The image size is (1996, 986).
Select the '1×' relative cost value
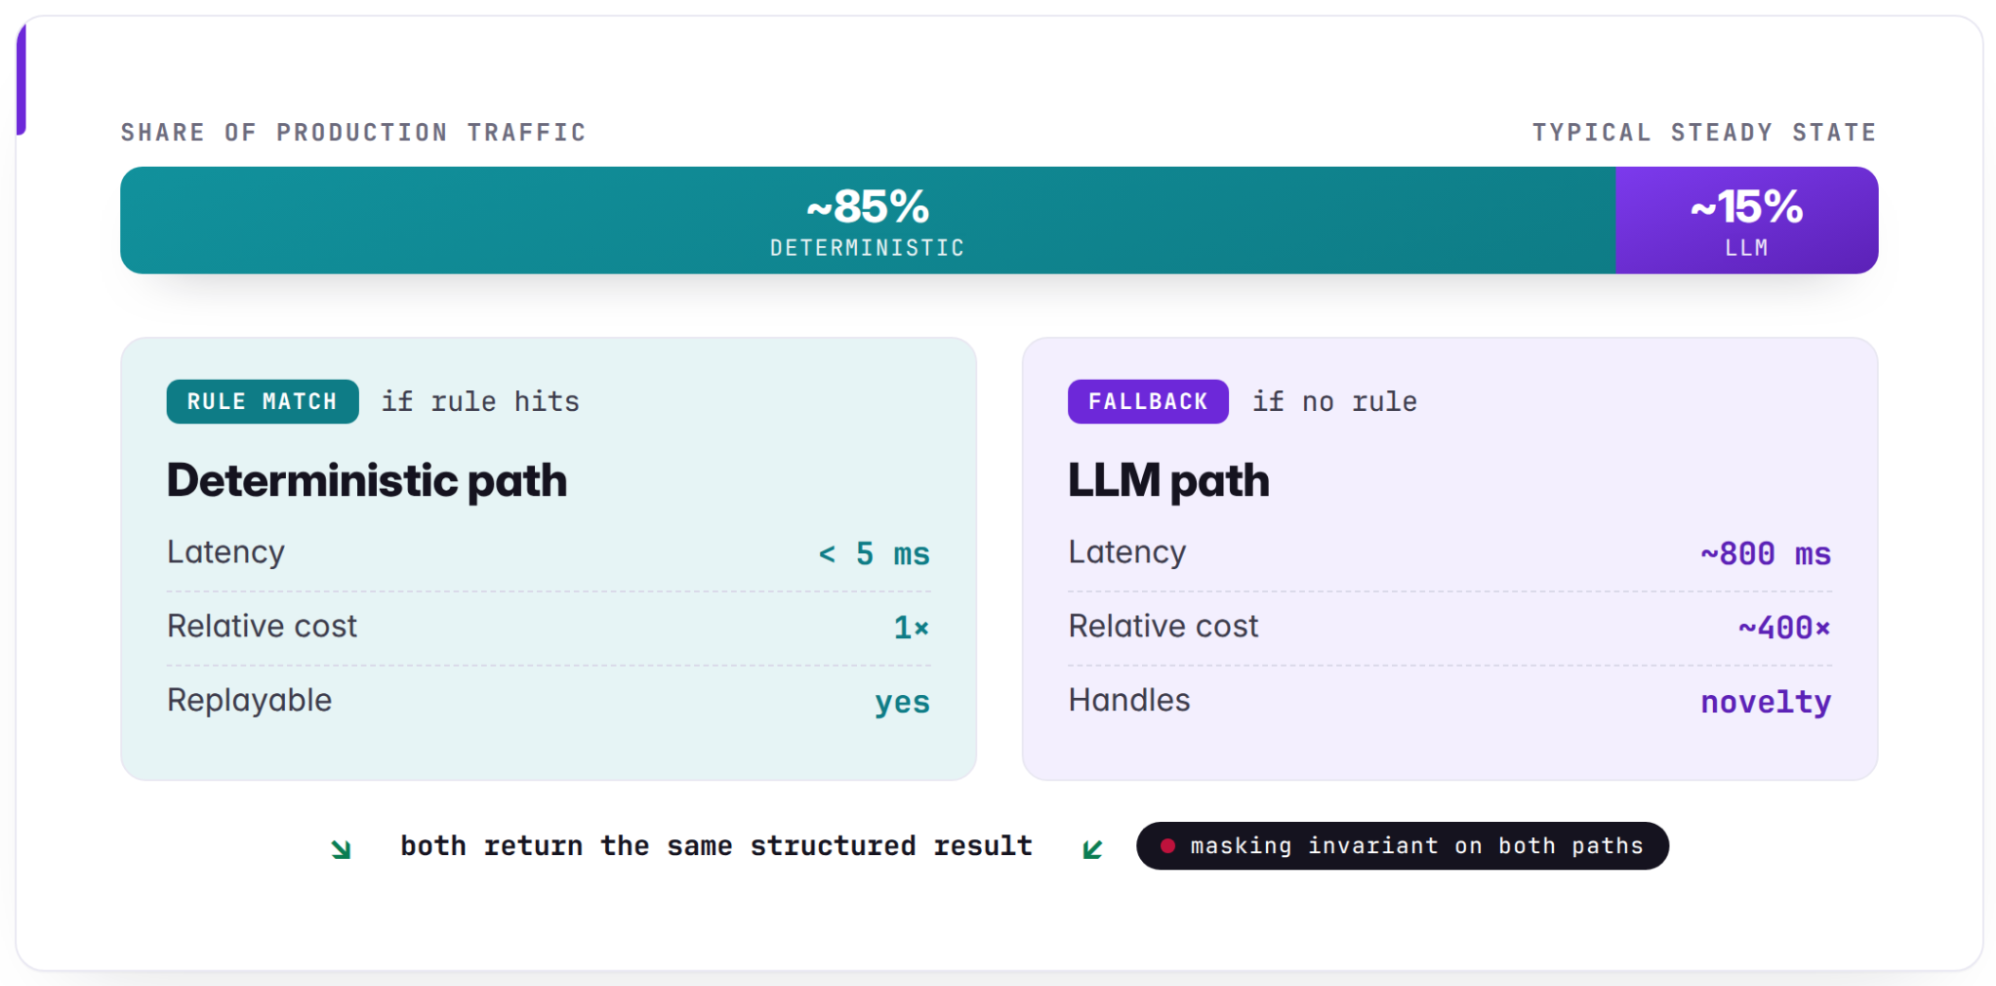911,628
